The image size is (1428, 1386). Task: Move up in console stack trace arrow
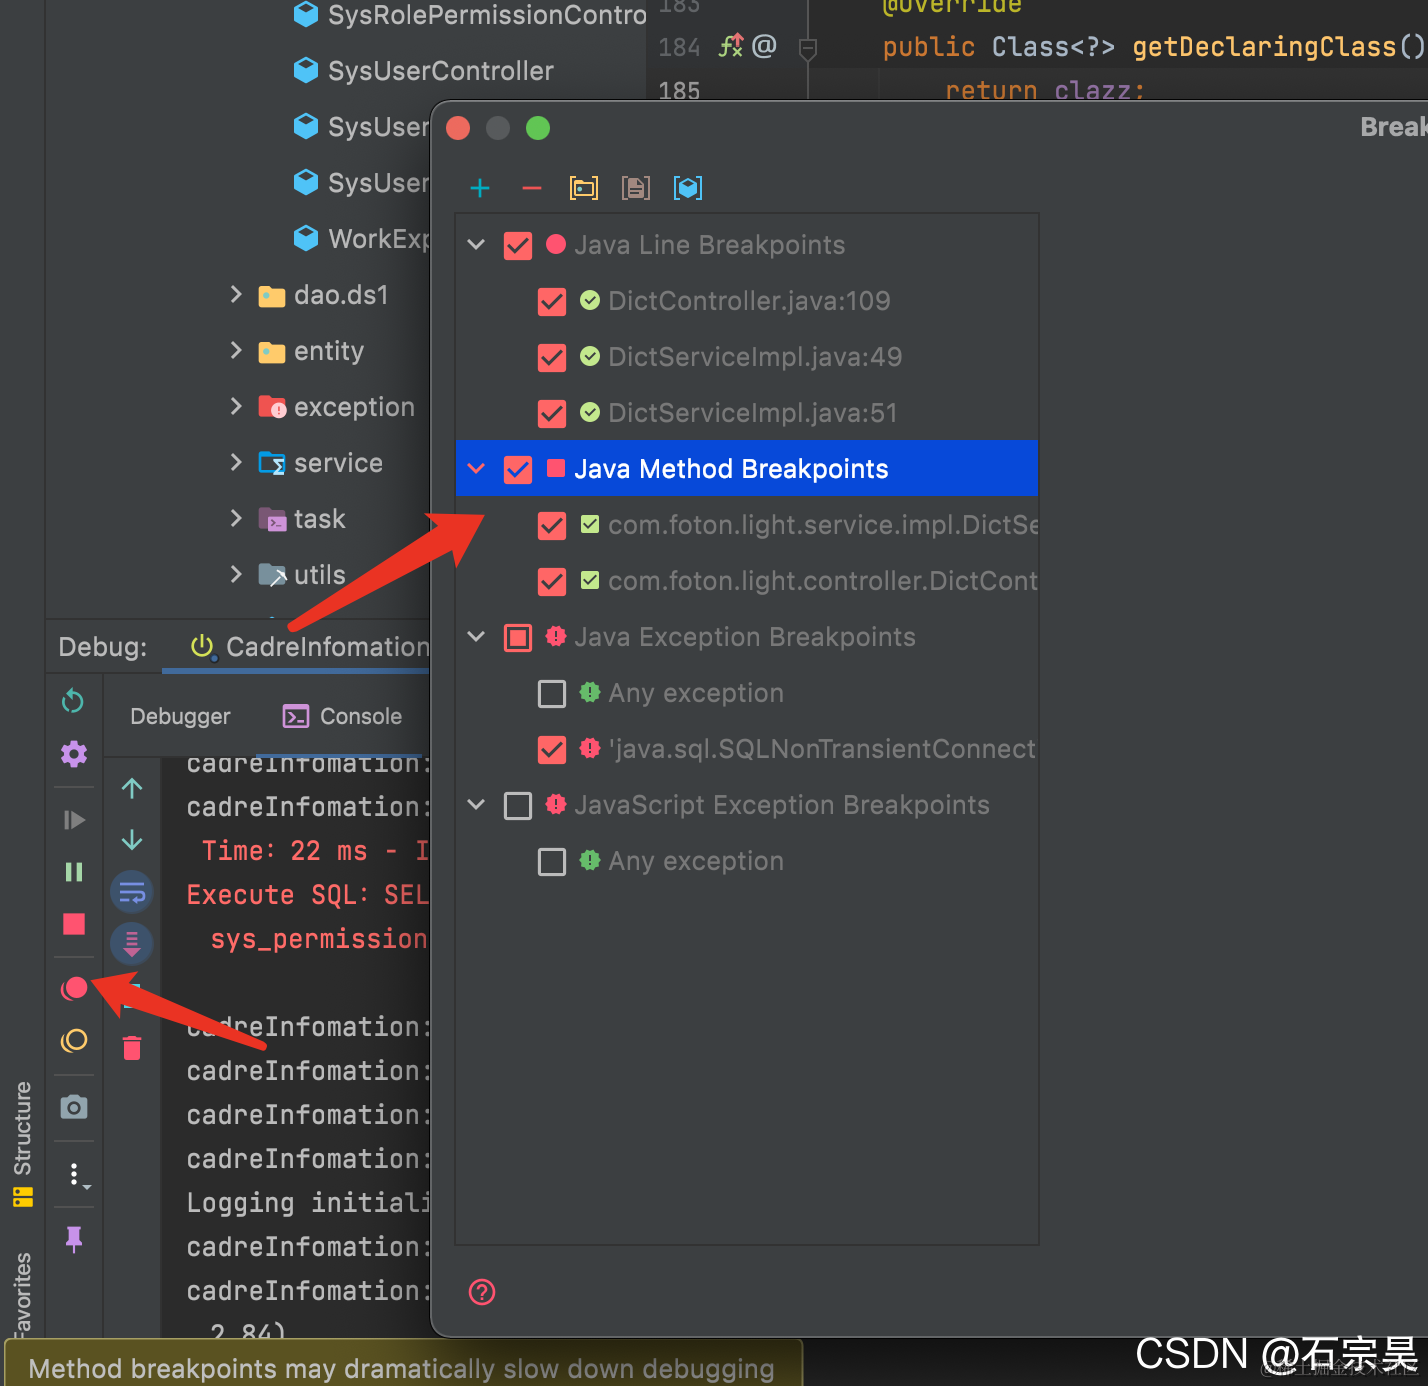click(x=132, y=788)
